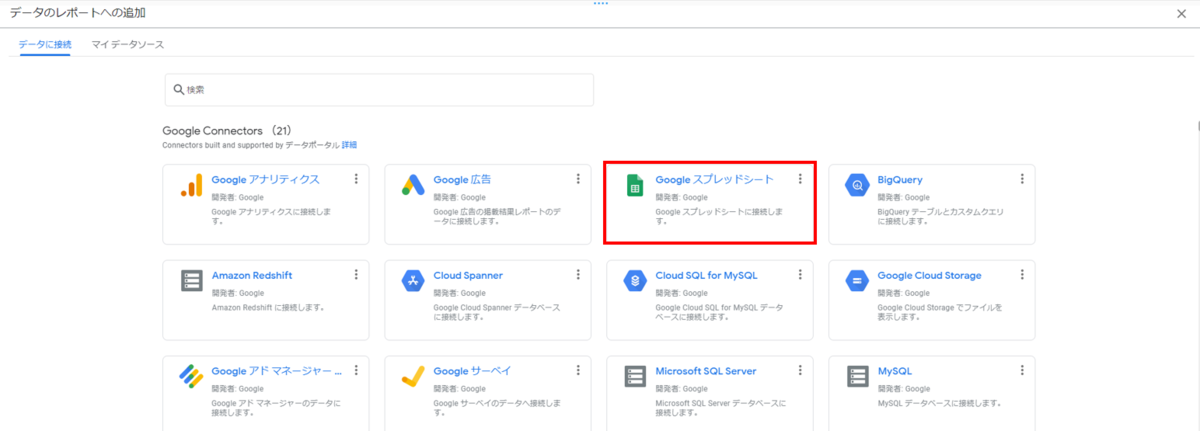Click the Cloud SQL for MySQL icon
The height and width of the screenshot is (431, 1200).
[635, 281]
